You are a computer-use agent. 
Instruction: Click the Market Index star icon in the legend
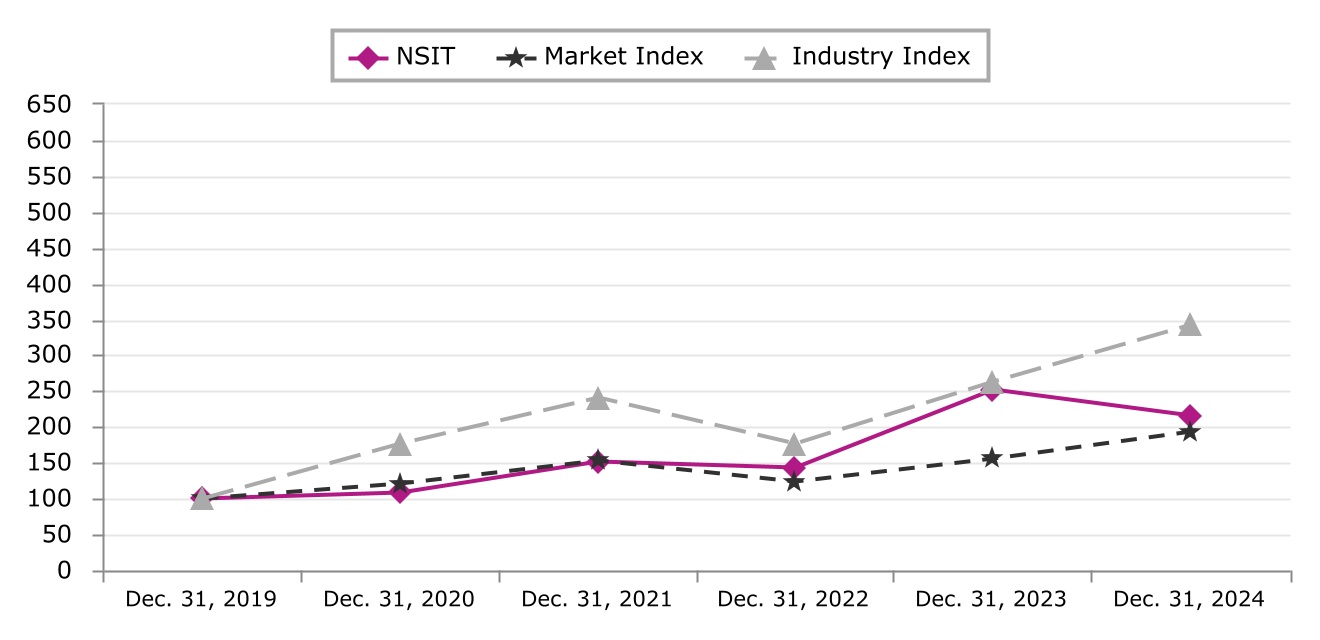point(514,57)
